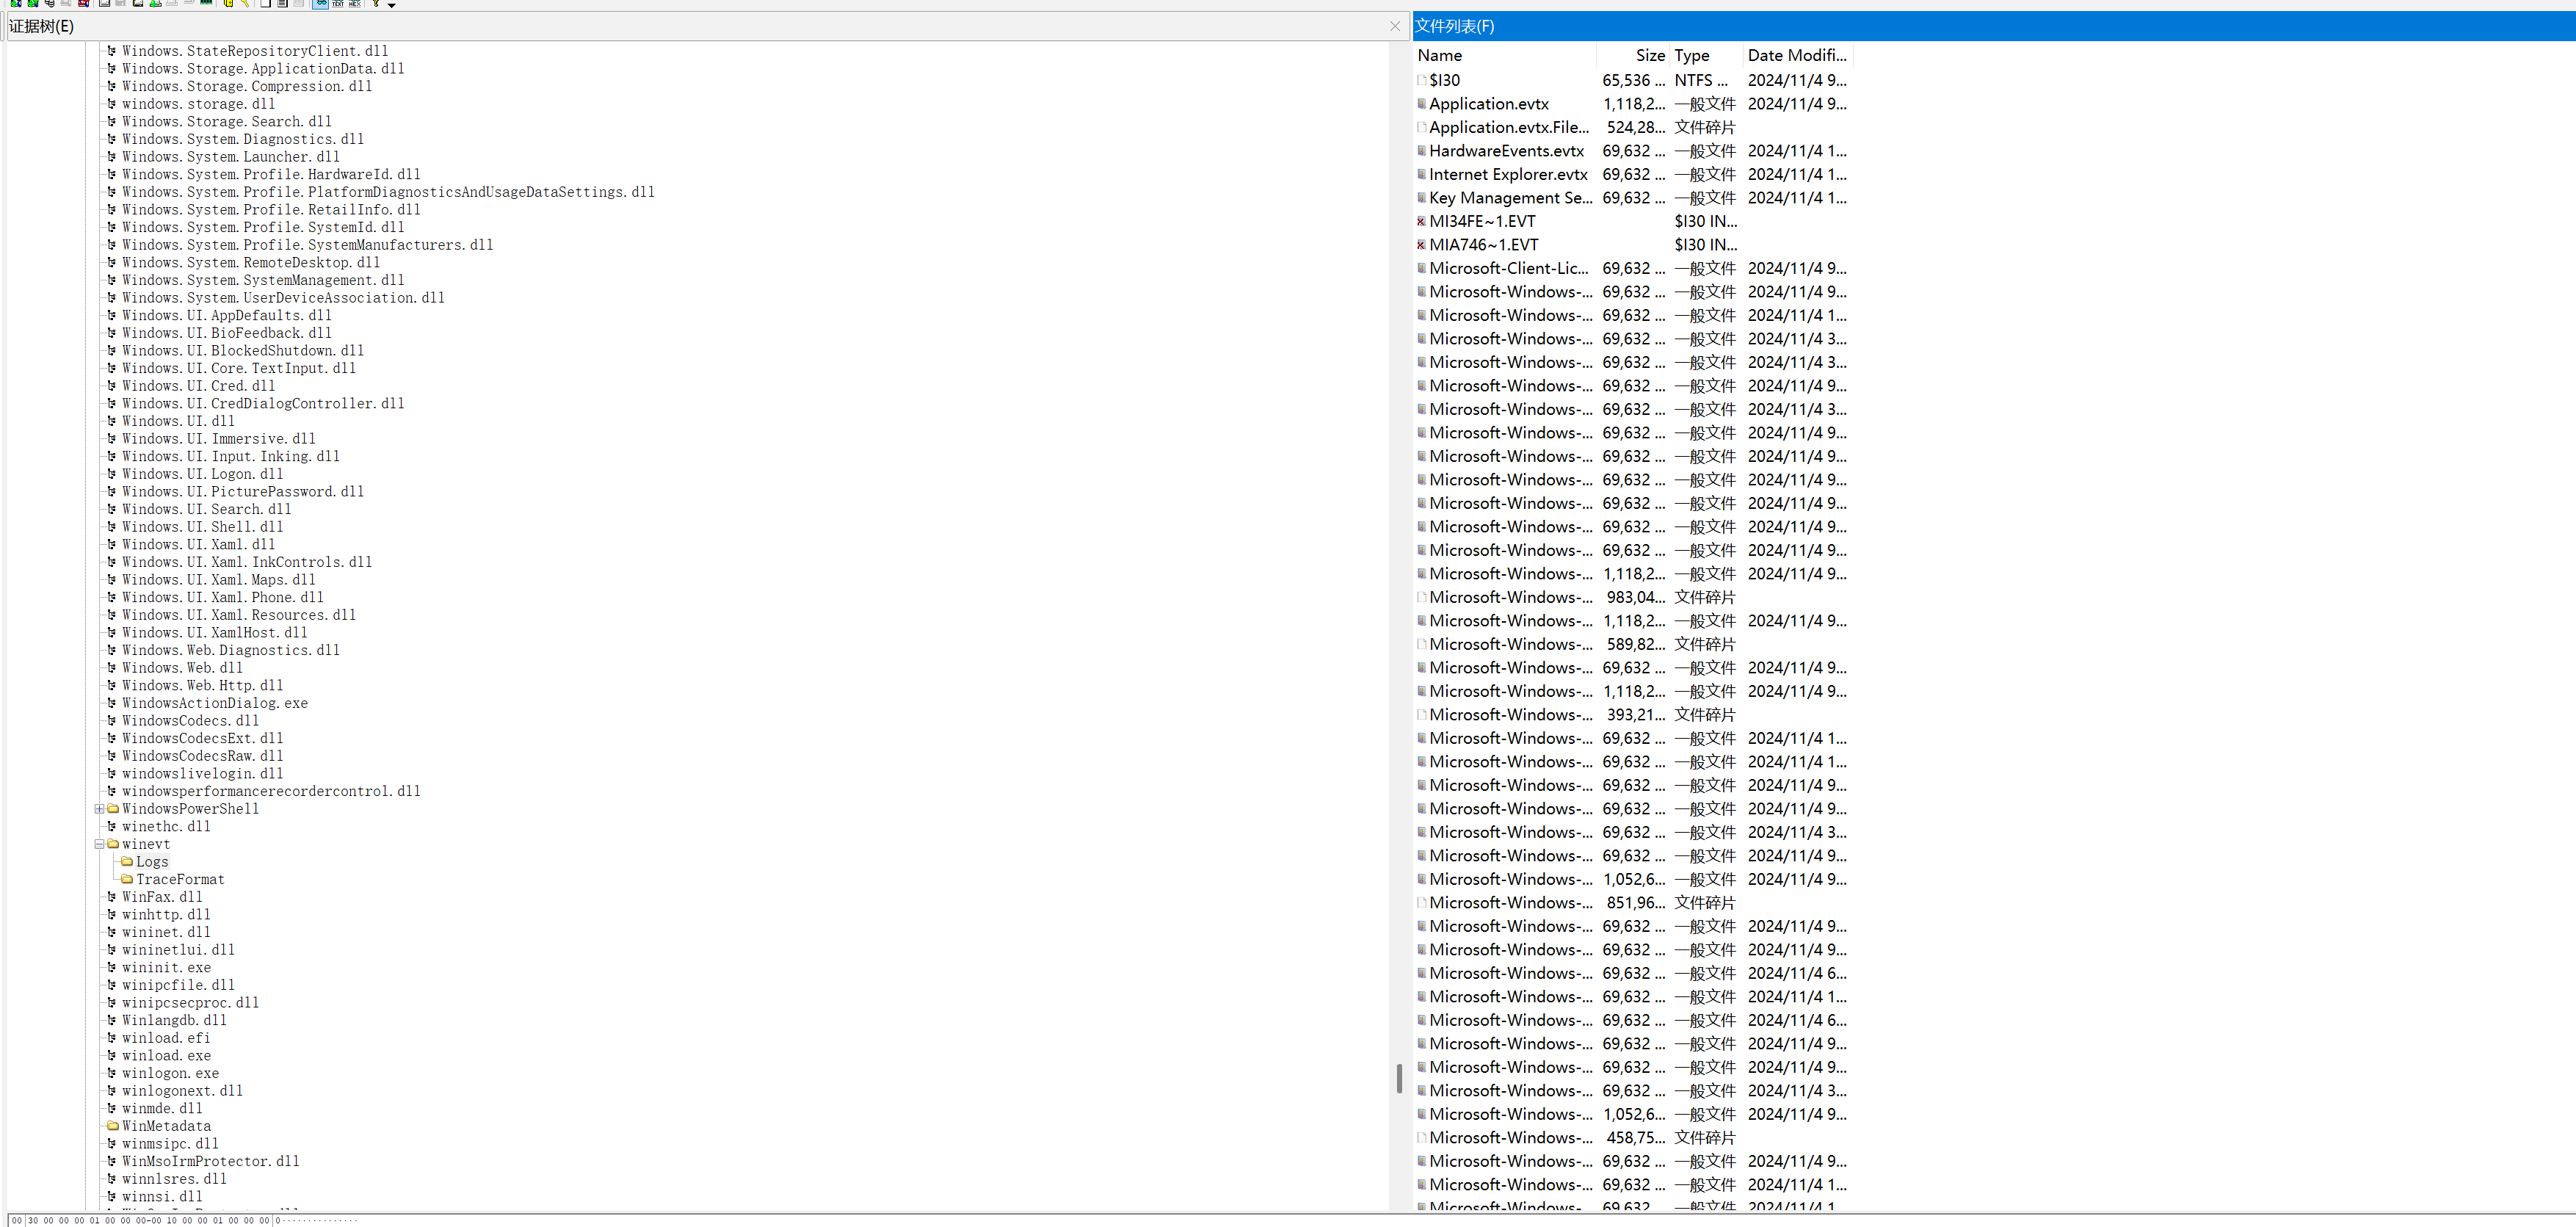The width and height of the screenshot is (2576, 1227).
Task: Close the evidence tree panel with X
Action: [1395, 26]
